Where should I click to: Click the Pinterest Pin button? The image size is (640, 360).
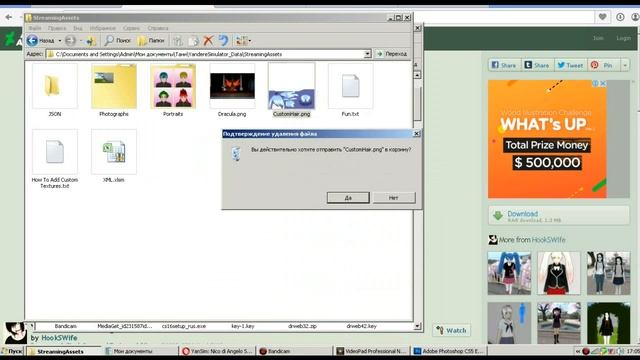tap(603, 65)
